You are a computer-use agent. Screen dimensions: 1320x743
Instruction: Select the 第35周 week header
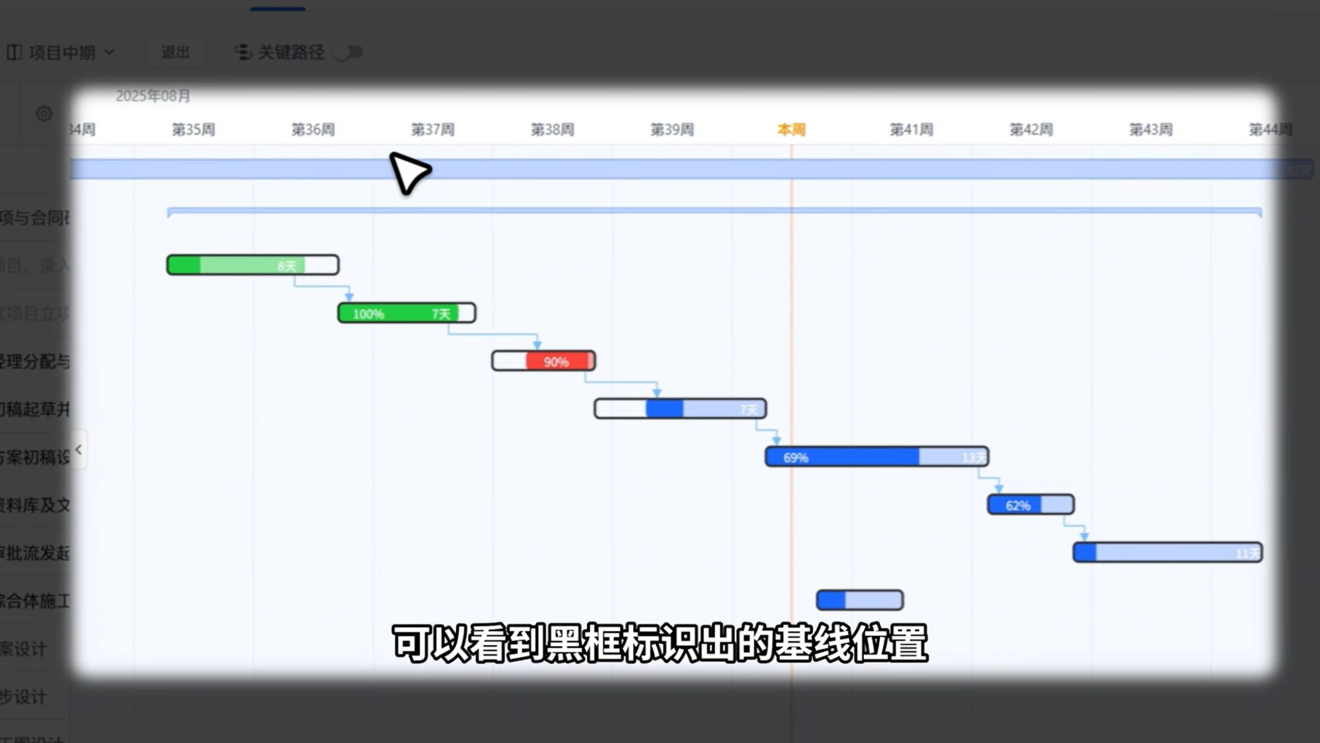193,130
